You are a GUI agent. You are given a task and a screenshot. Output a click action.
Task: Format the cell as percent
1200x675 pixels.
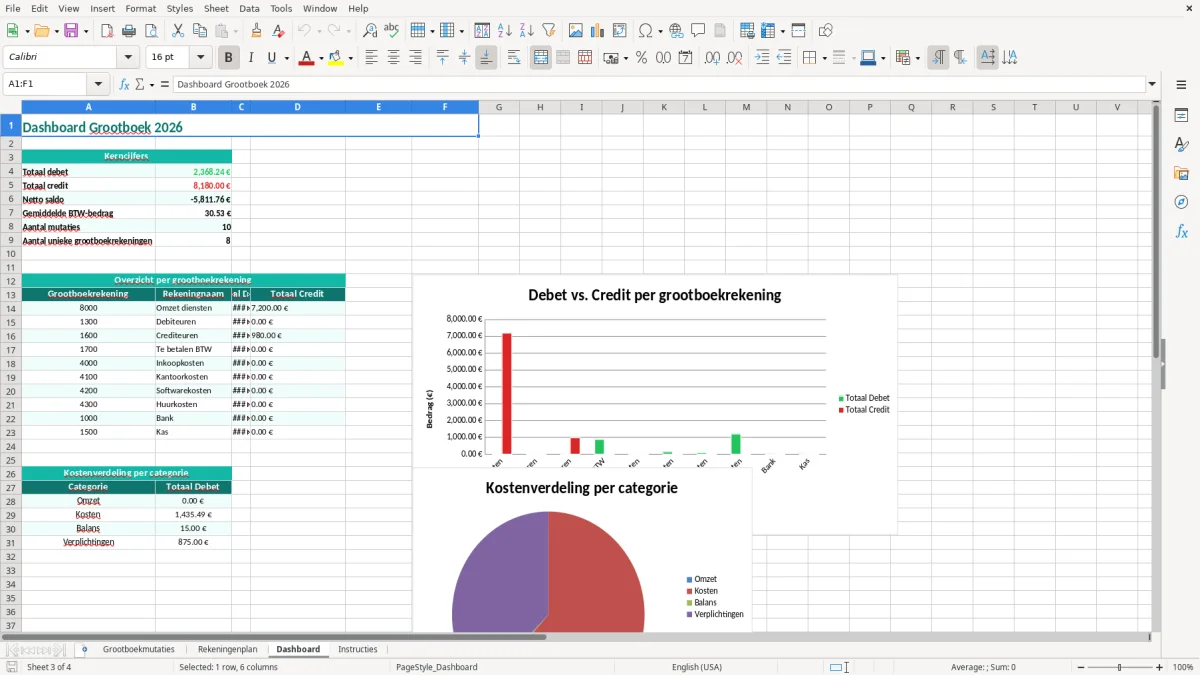[642, 58]
